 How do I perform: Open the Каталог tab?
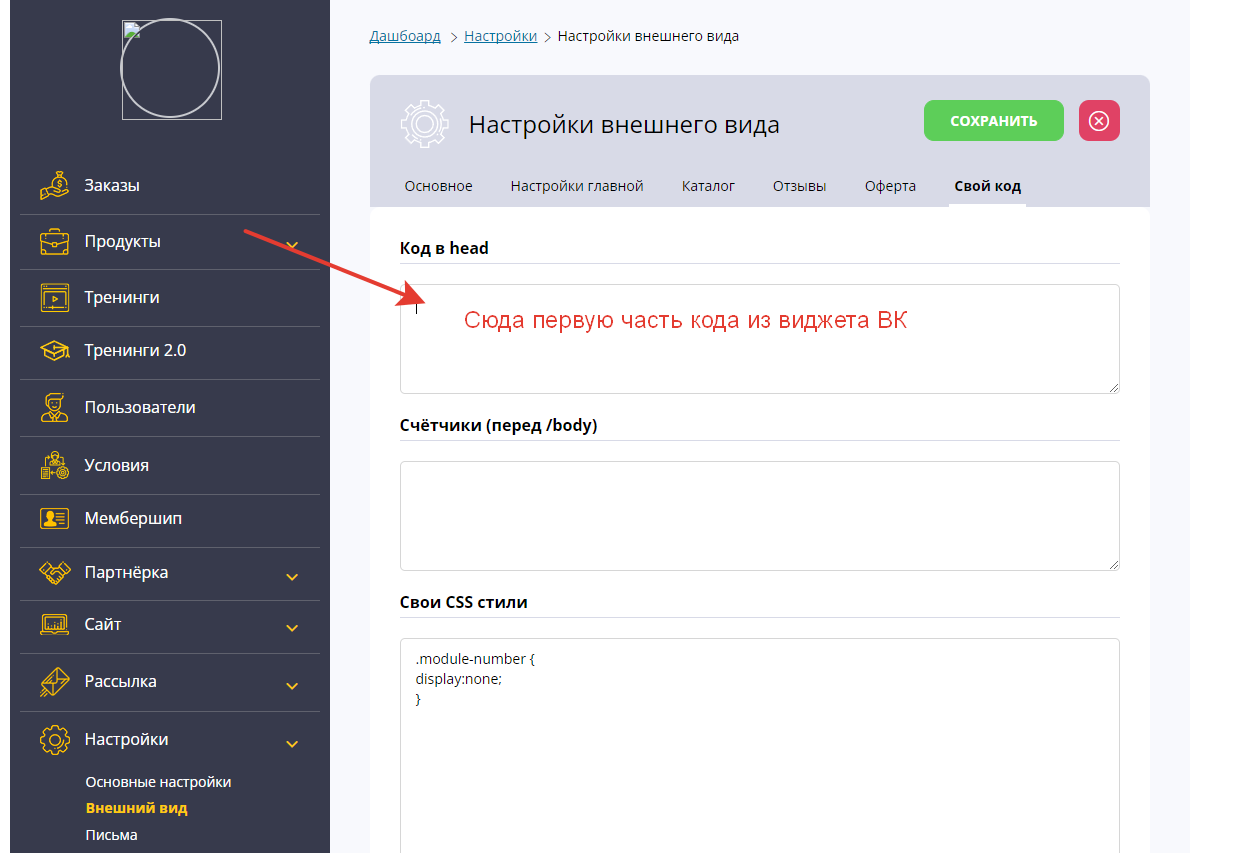pyautogui.click(x=708, y=186)
